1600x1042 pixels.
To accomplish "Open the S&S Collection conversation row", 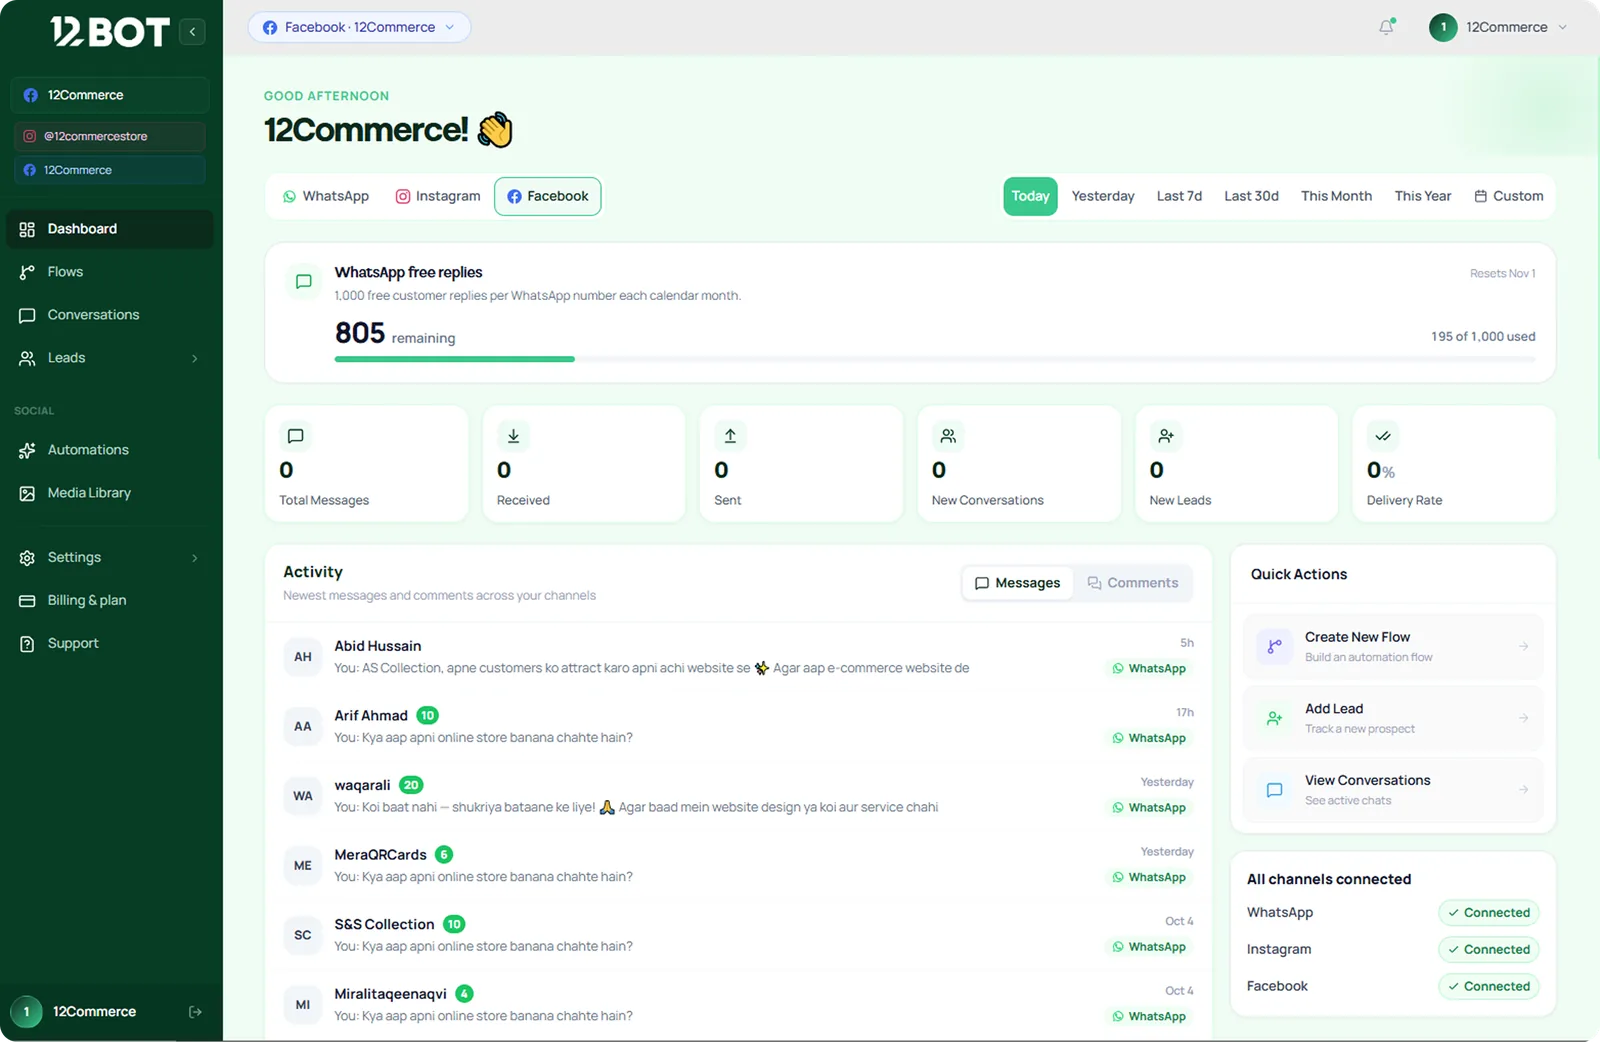I will coord(739,935).
